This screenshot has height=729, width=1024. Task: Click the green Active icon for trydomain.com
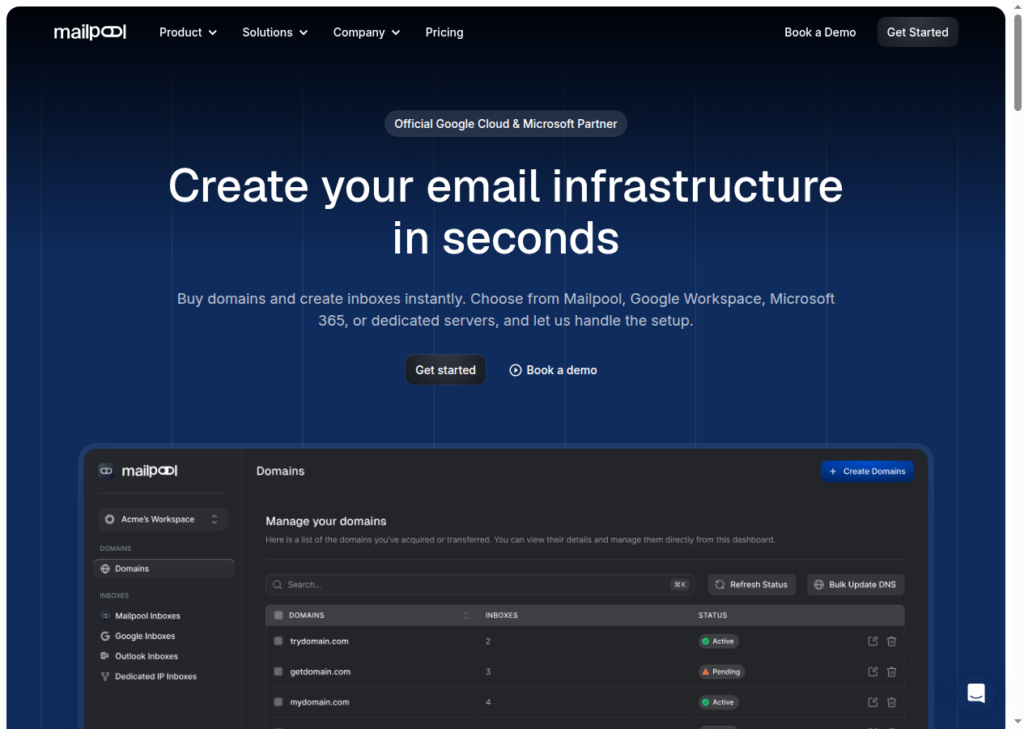tap(705, 641)
